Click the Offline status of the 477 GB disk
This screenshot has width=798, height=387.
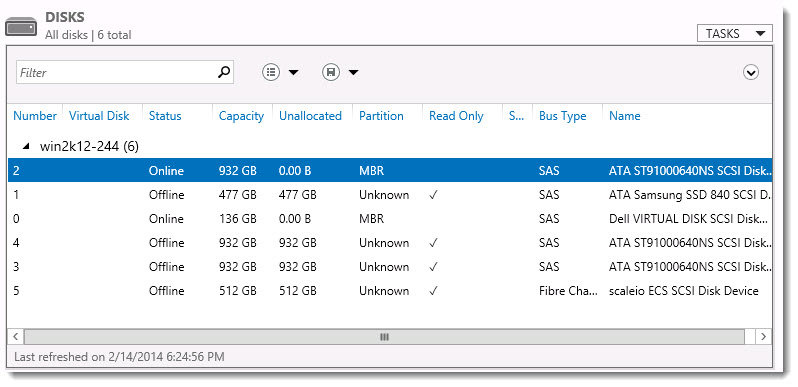pos(166,195)
